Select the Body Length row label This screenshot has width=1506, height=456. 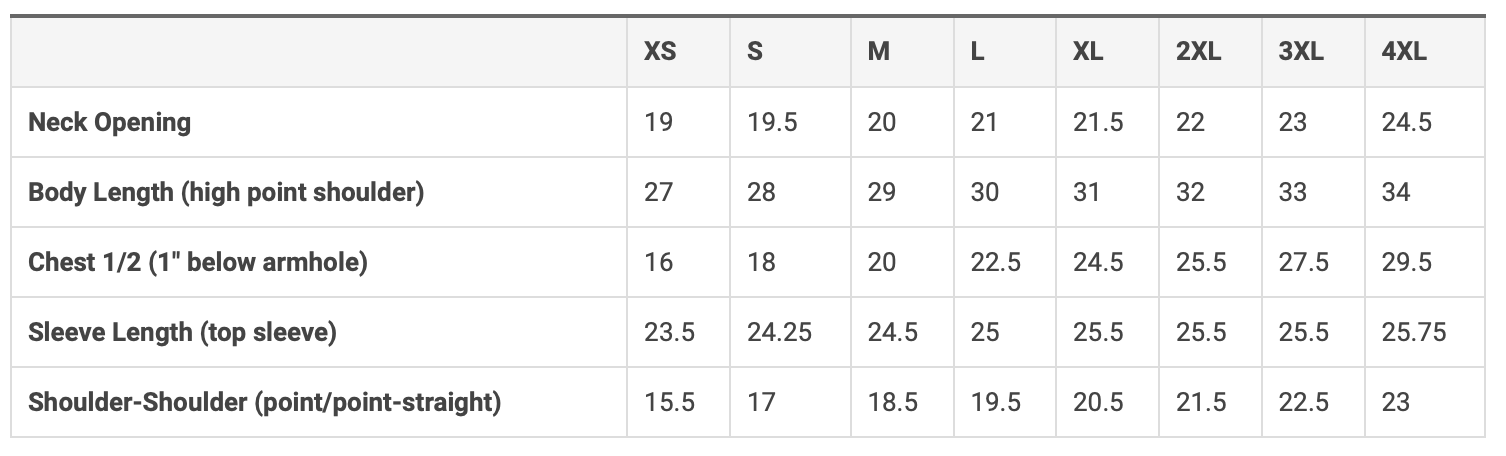tap(226, 192)
